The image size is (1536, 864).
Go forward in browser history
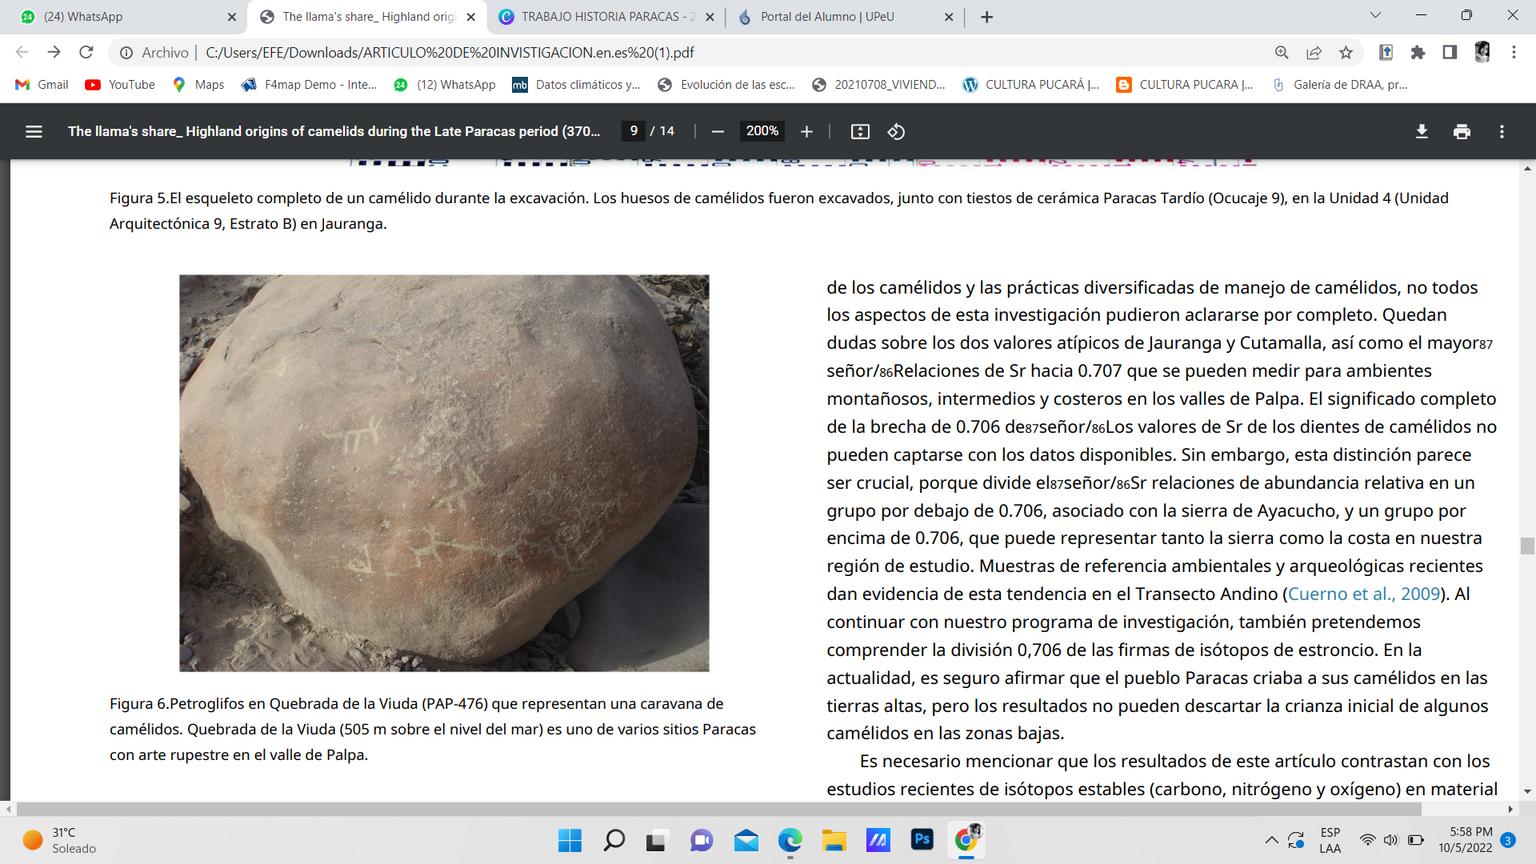point(54,52)
